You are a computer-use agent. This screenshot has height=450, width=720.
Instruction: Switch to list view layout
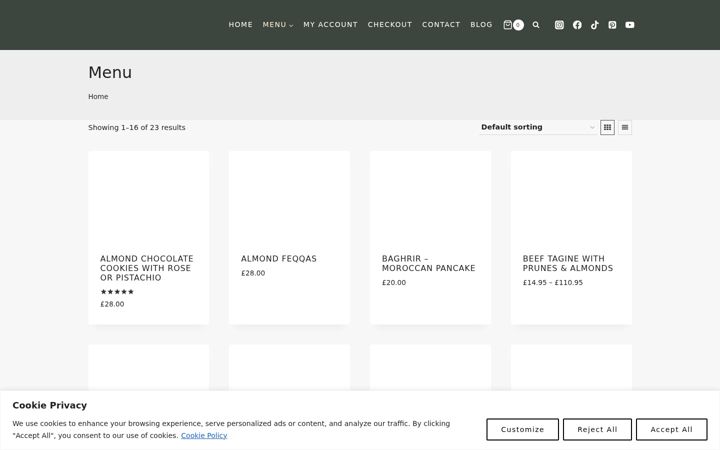(625, 127)
